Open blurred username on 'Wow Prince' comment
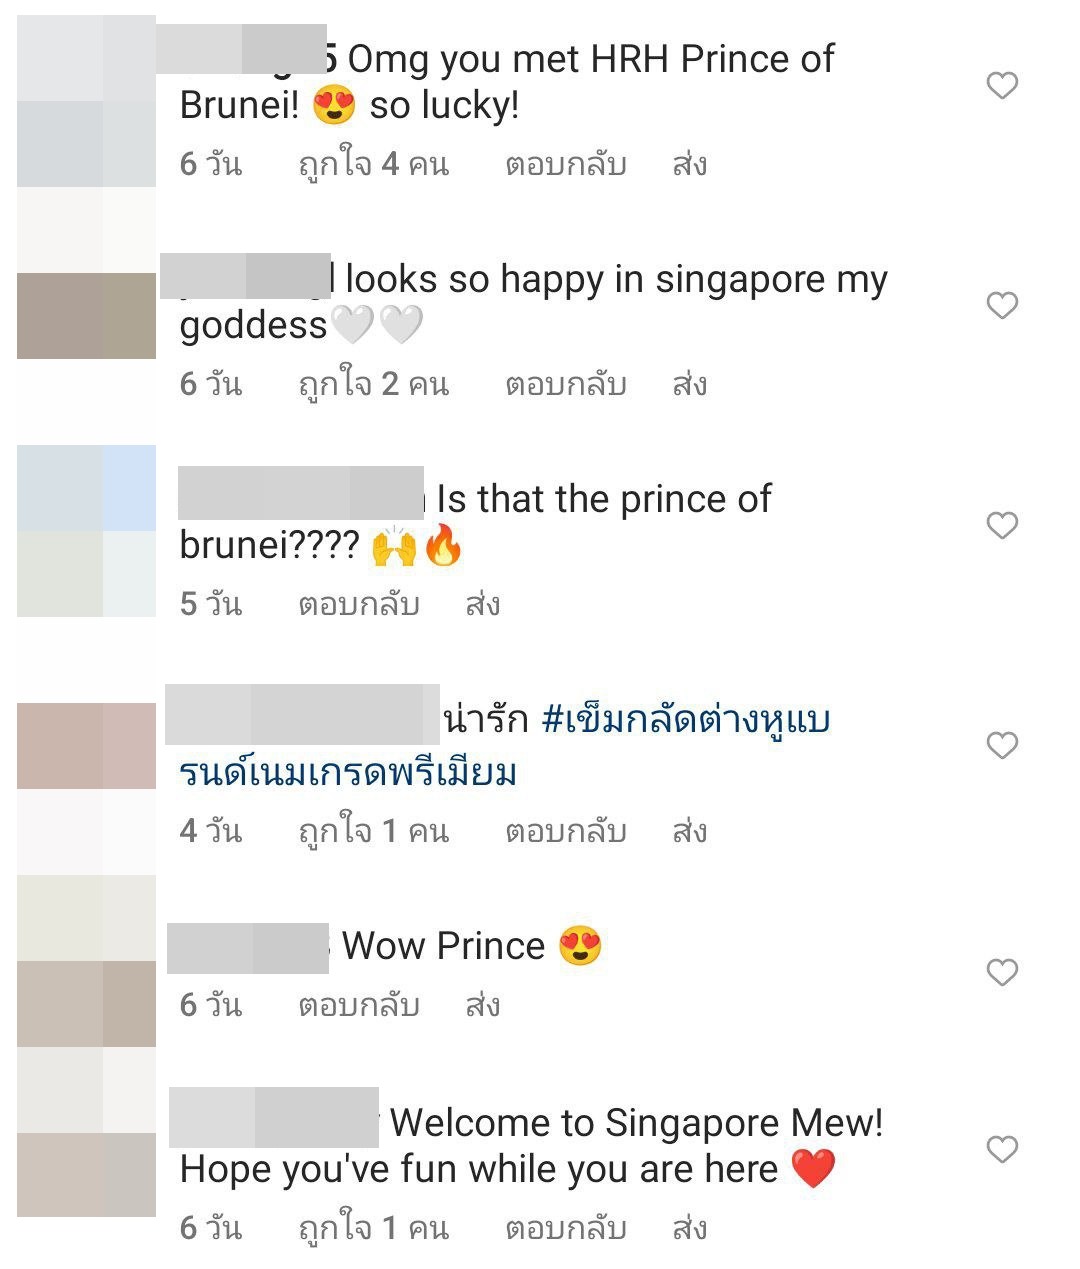Screen dimensions: 1080x1269 [x=248, y=949]
